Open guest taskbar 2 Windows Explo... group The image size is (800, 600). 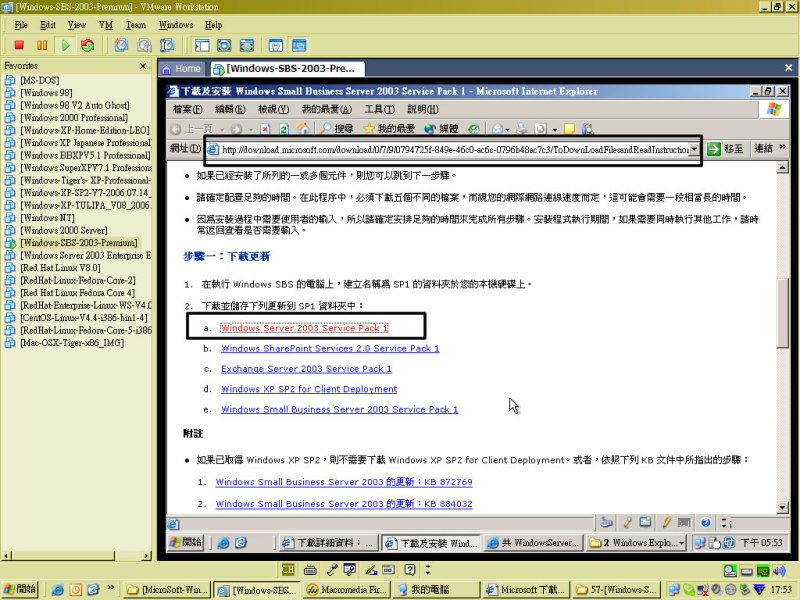tap(637, 543)
